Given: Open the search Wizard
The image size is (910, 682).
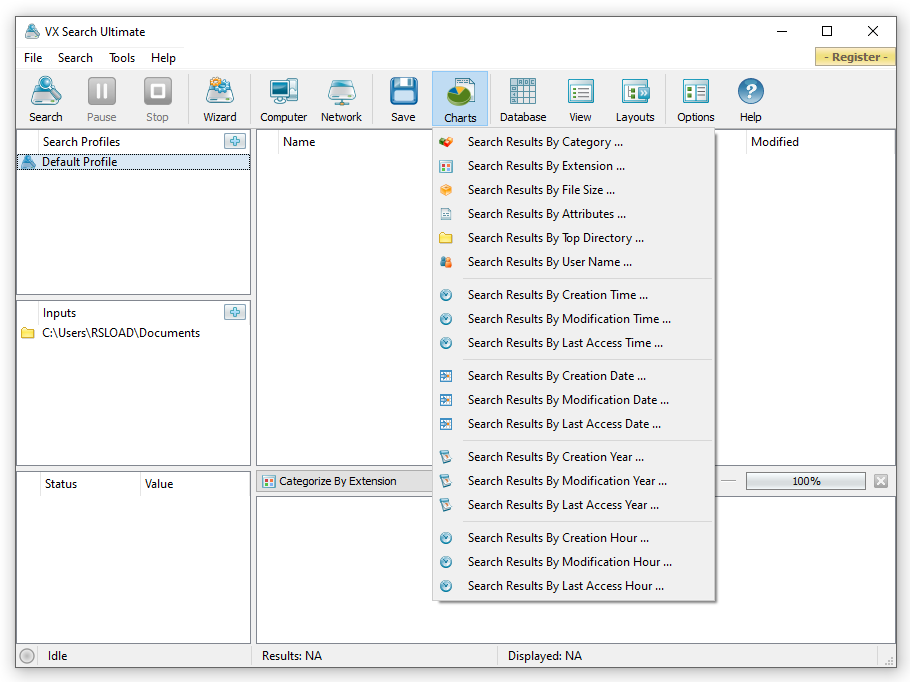Looking at the screenshot, I should click(x=220, y=99).
